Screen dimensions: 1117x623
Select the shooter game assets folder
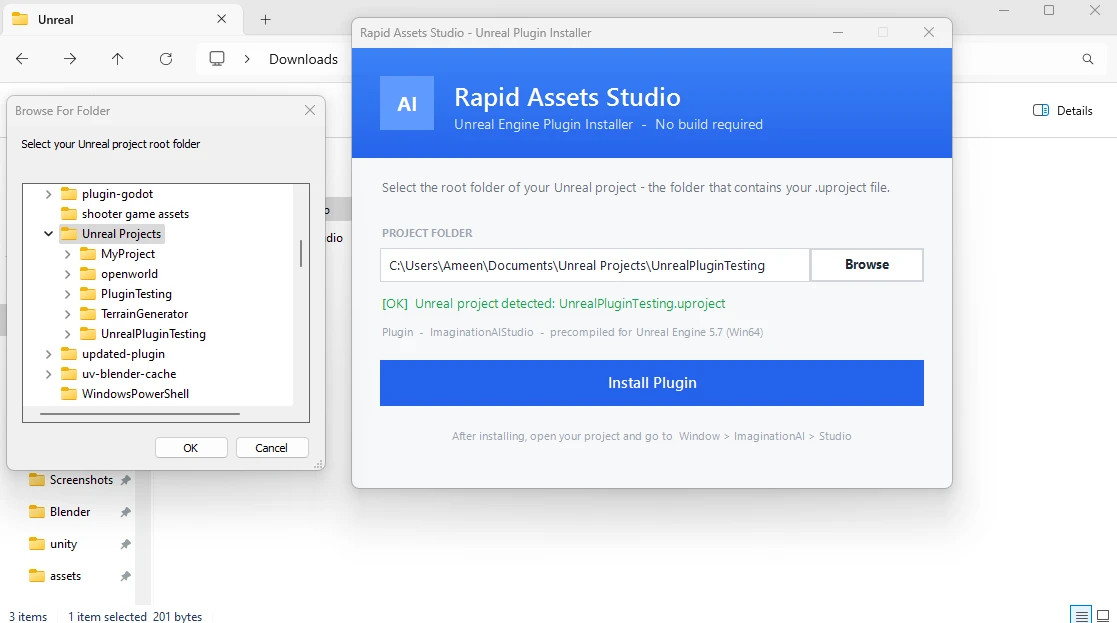(x=125, y=214)
